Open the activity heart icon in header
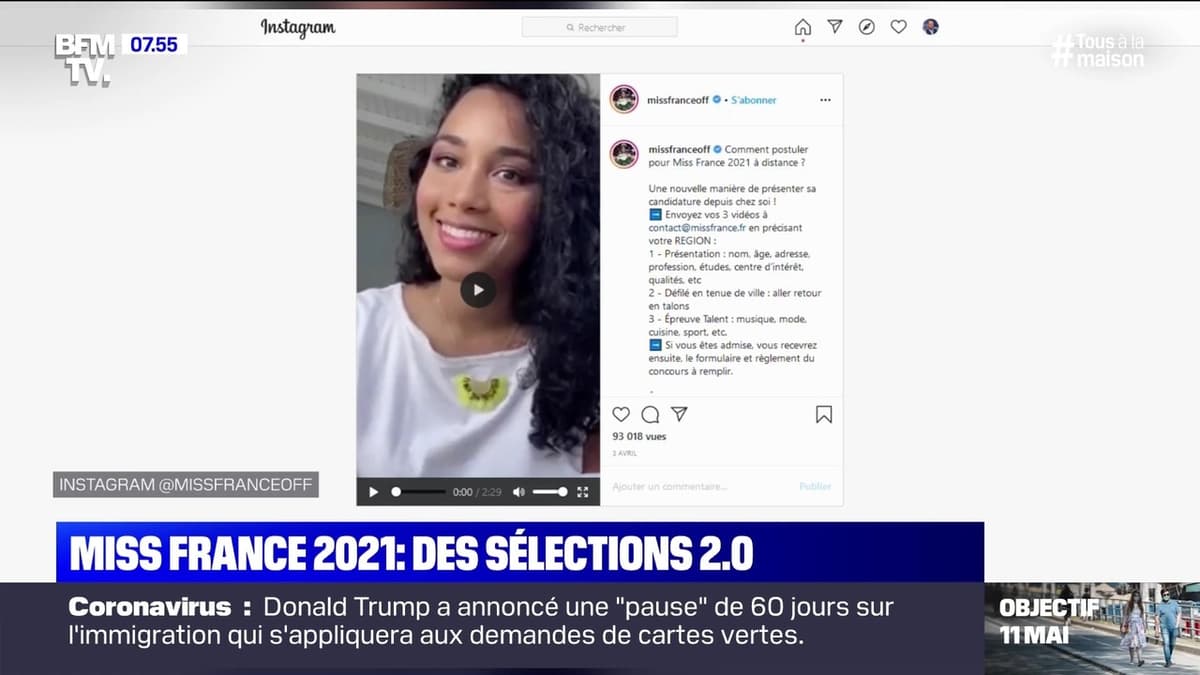Viewport: 1200px width, 675px height. 899,27
